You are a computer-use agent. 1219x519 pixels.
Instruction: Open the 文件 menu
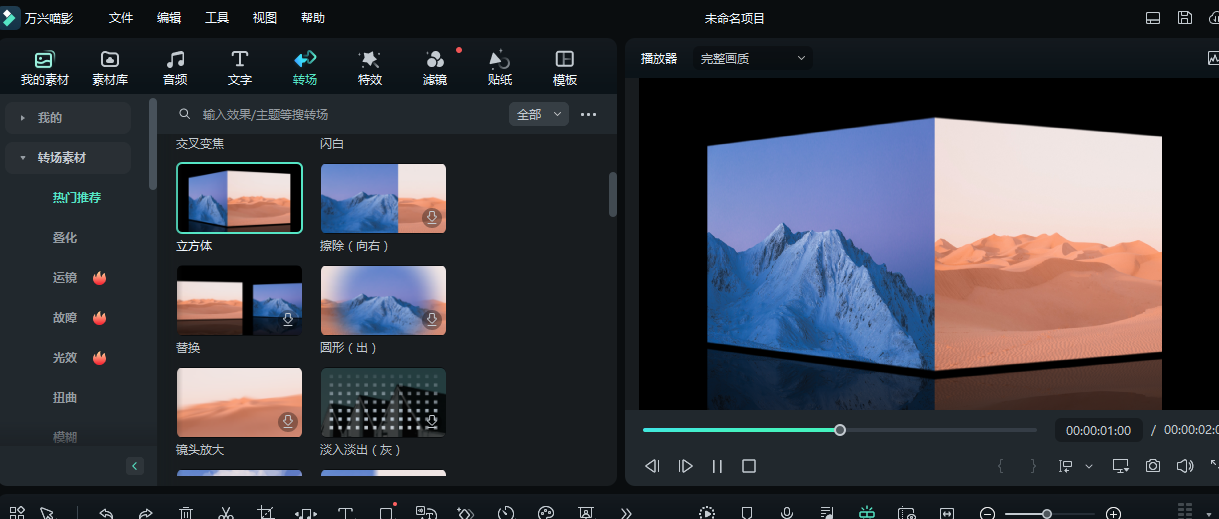[121, 18]
